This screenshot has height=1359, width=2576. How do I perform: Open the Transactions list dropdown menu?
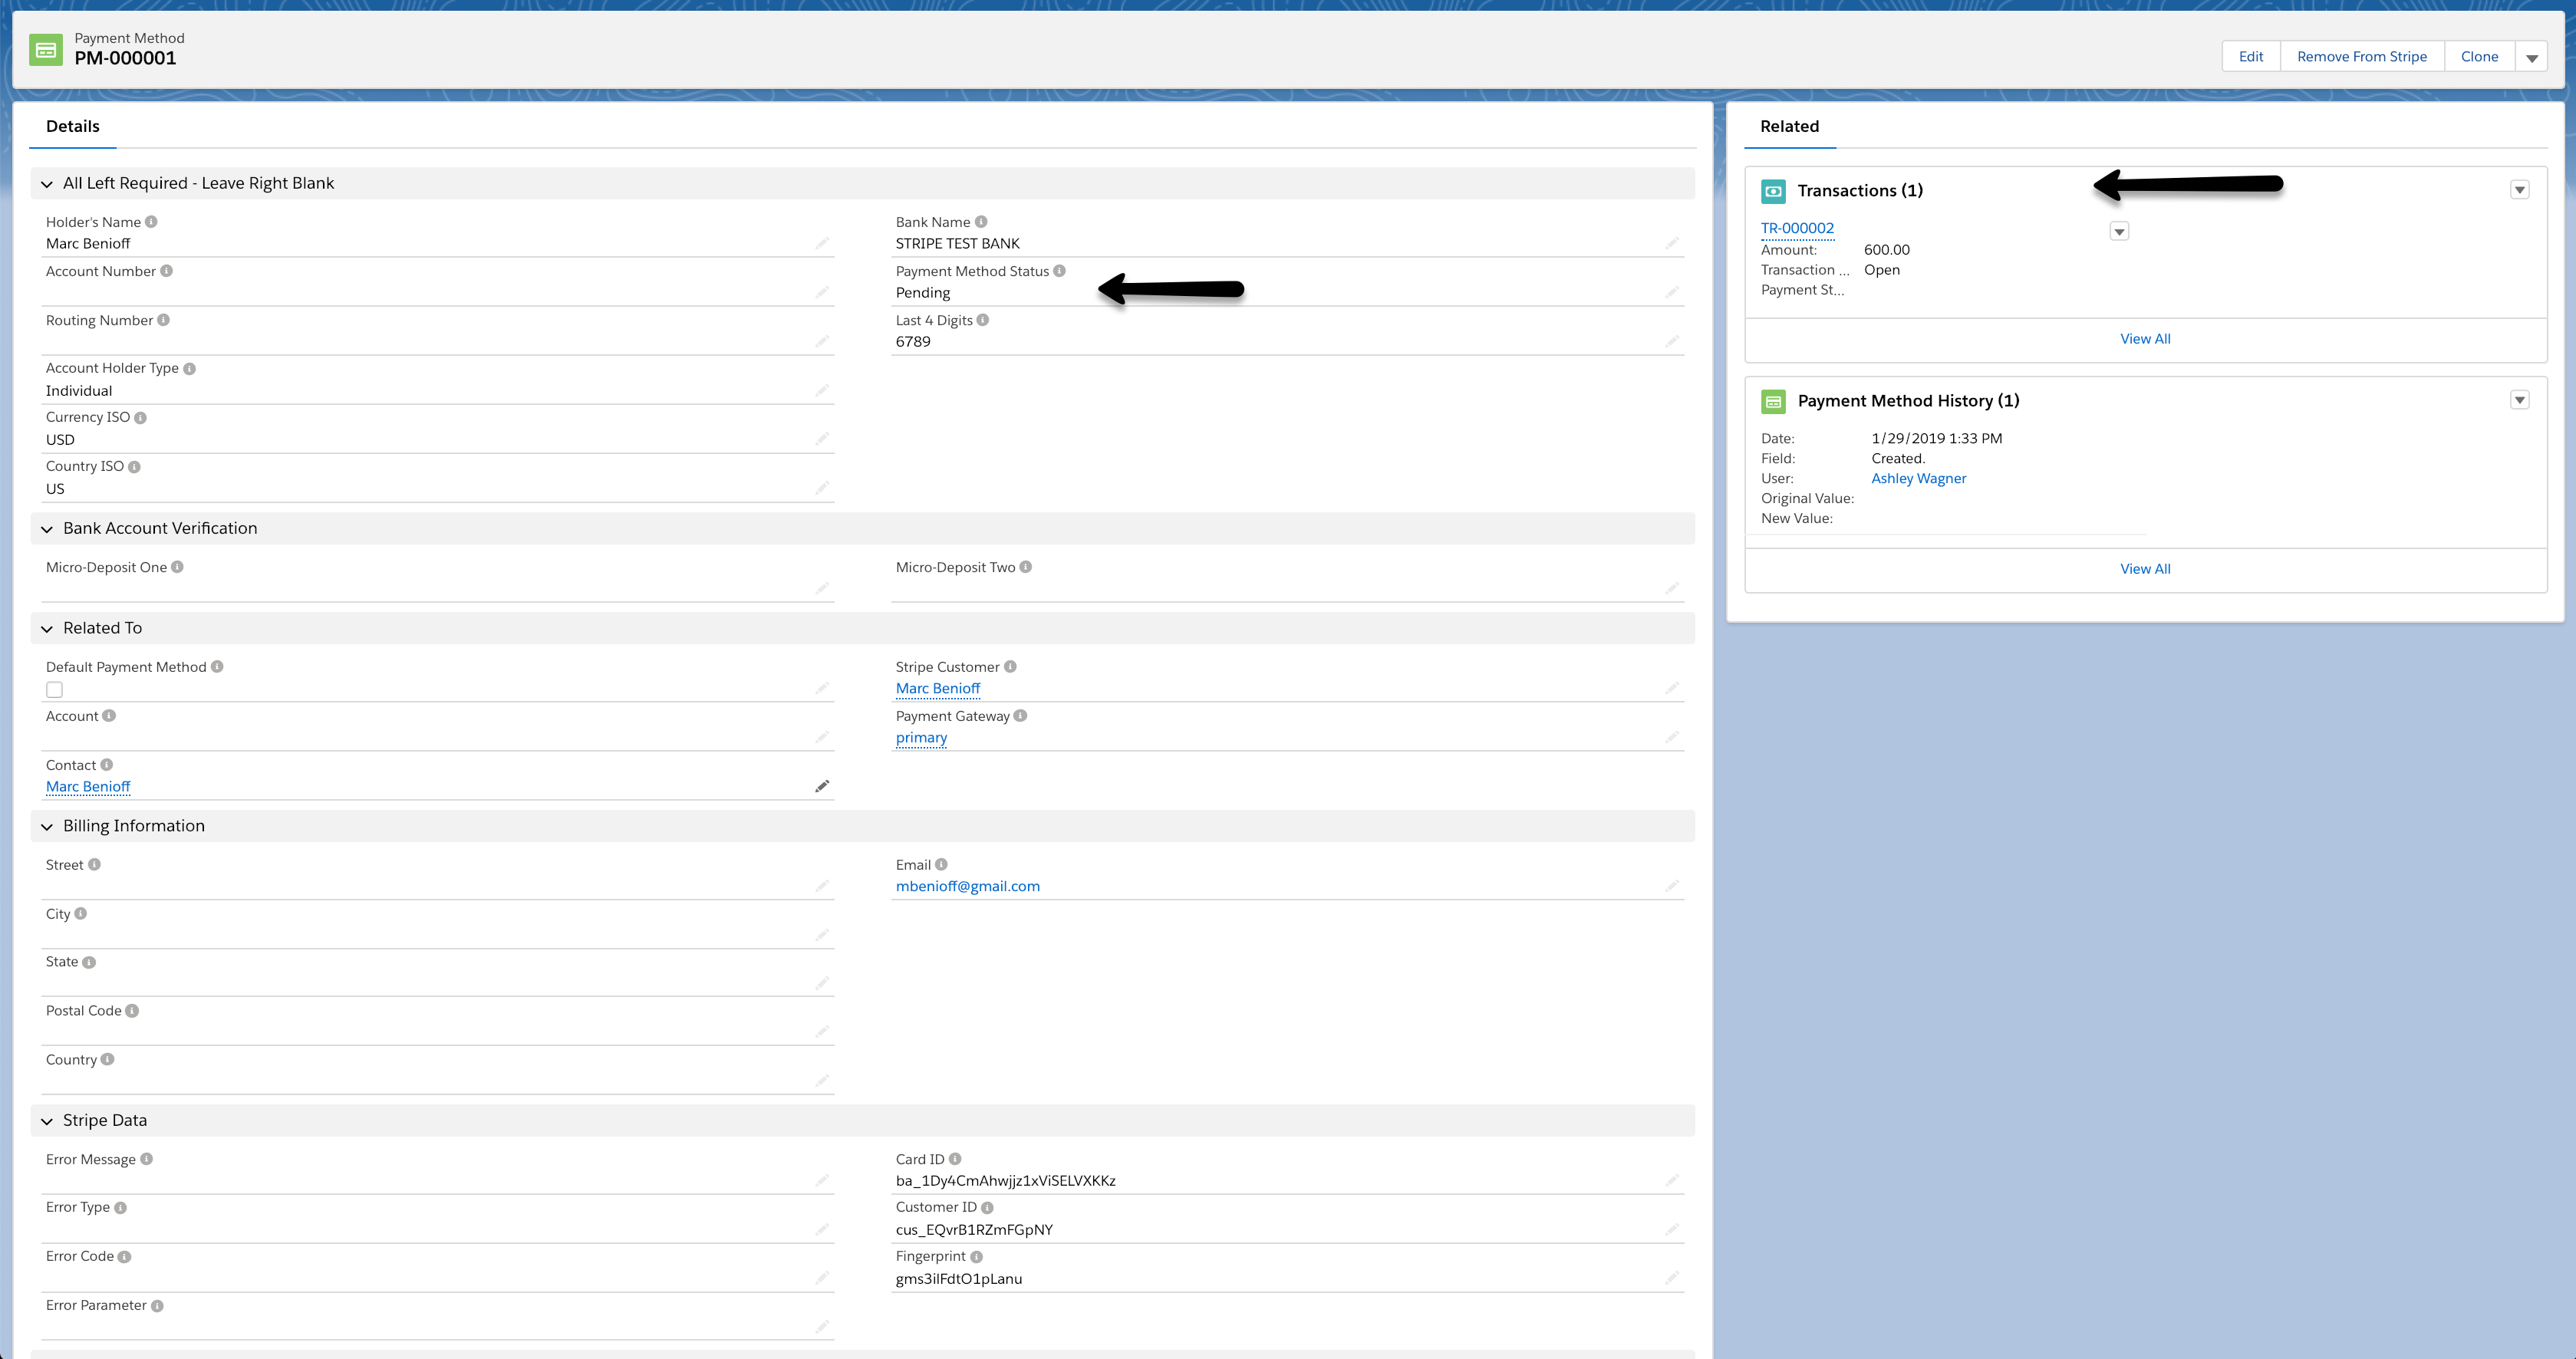pos(2519,190)
